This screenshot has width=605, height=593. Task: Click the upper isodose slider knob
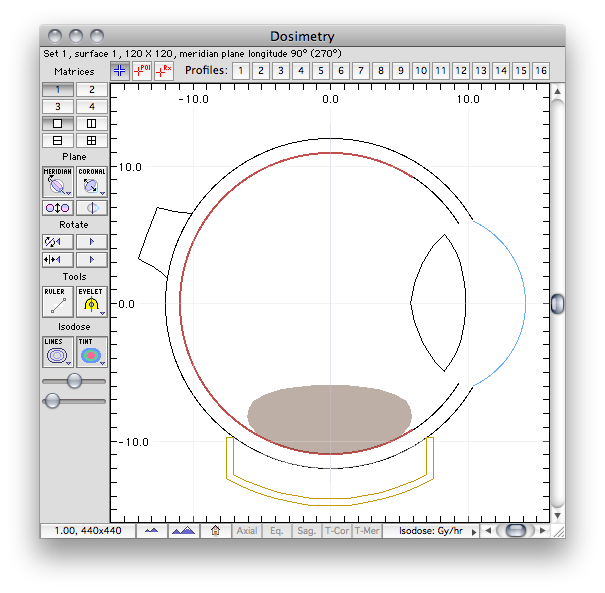click(74, 381)
